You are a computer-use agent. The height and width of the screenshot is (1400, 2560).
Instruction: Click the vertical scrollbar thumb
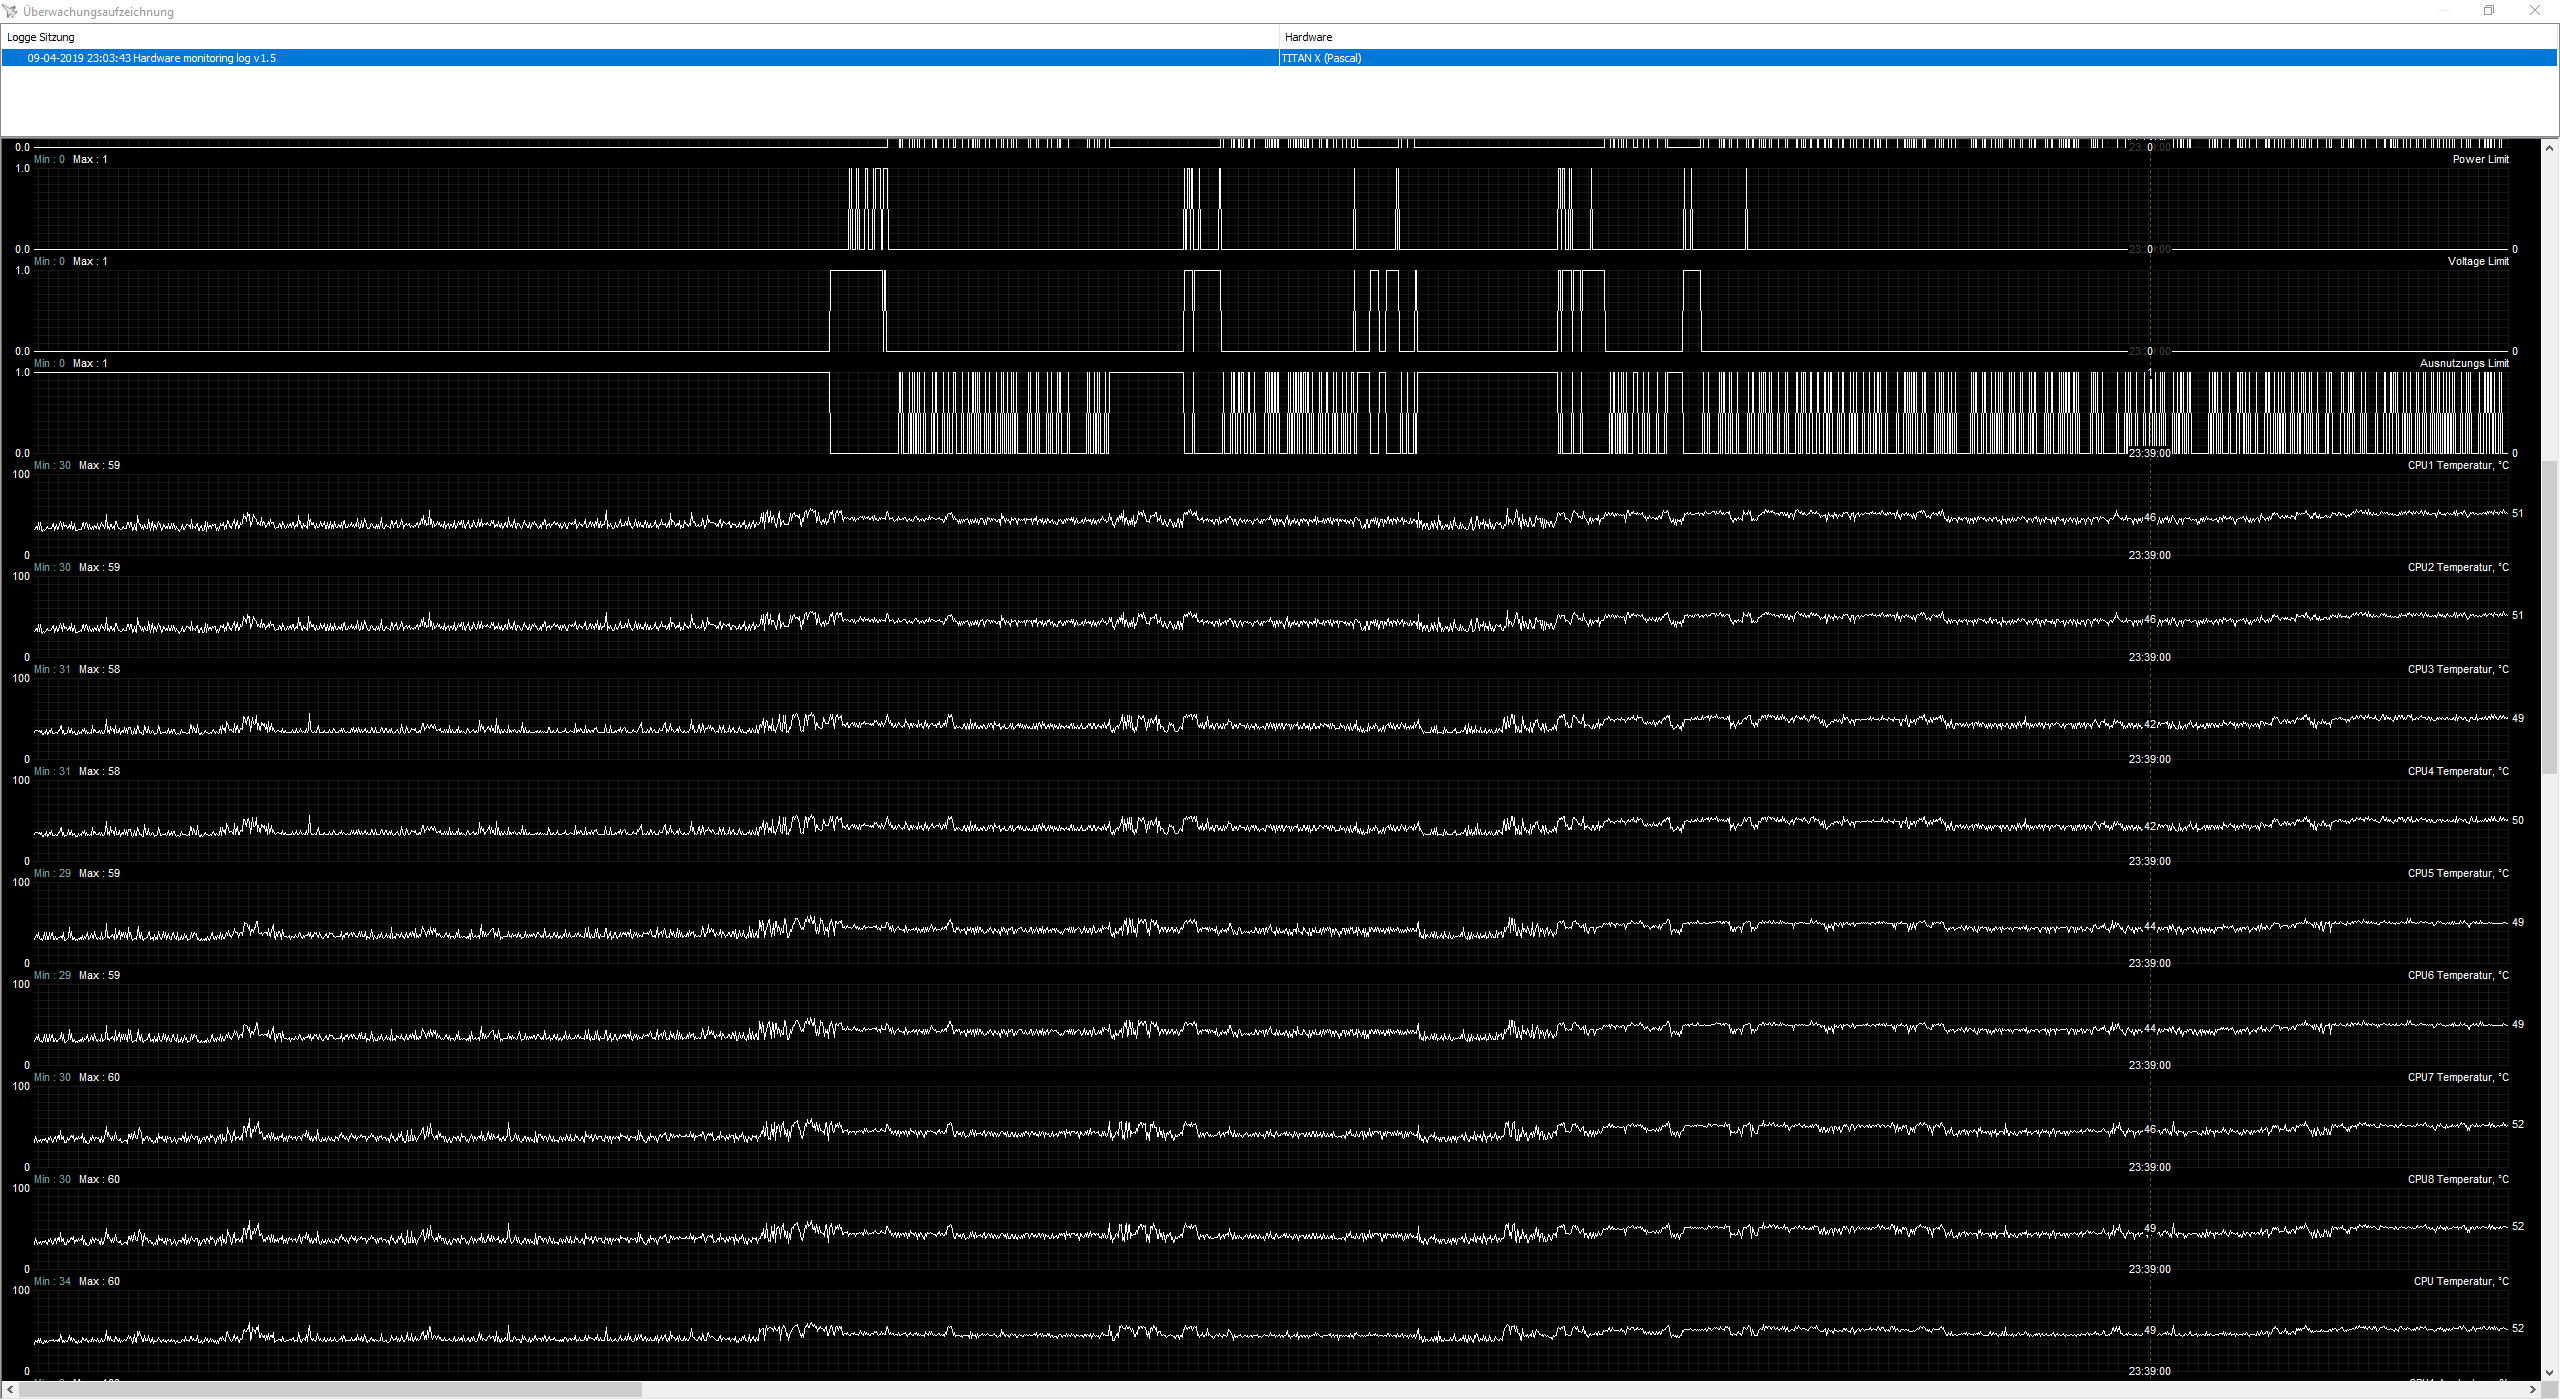coord(2549,615)
